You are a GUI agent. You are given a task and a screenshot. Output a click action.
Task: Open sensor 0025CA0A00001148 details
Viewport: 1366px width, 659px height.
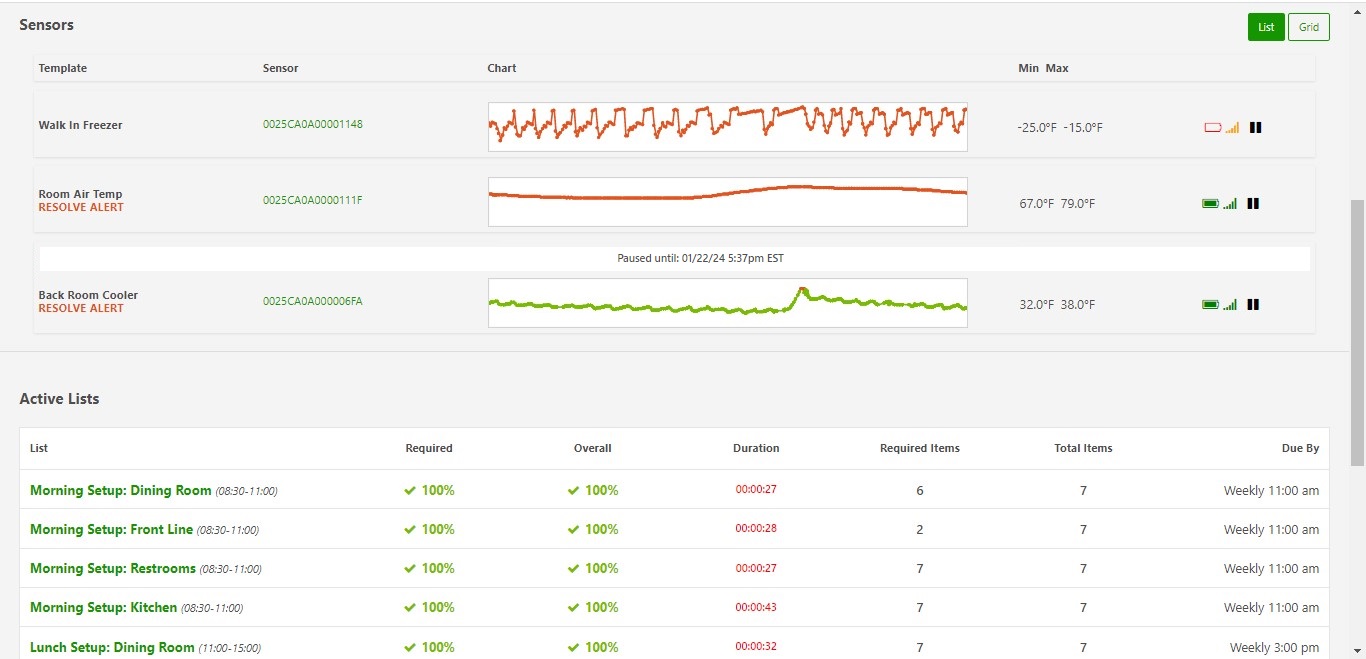tap(312, 125)
